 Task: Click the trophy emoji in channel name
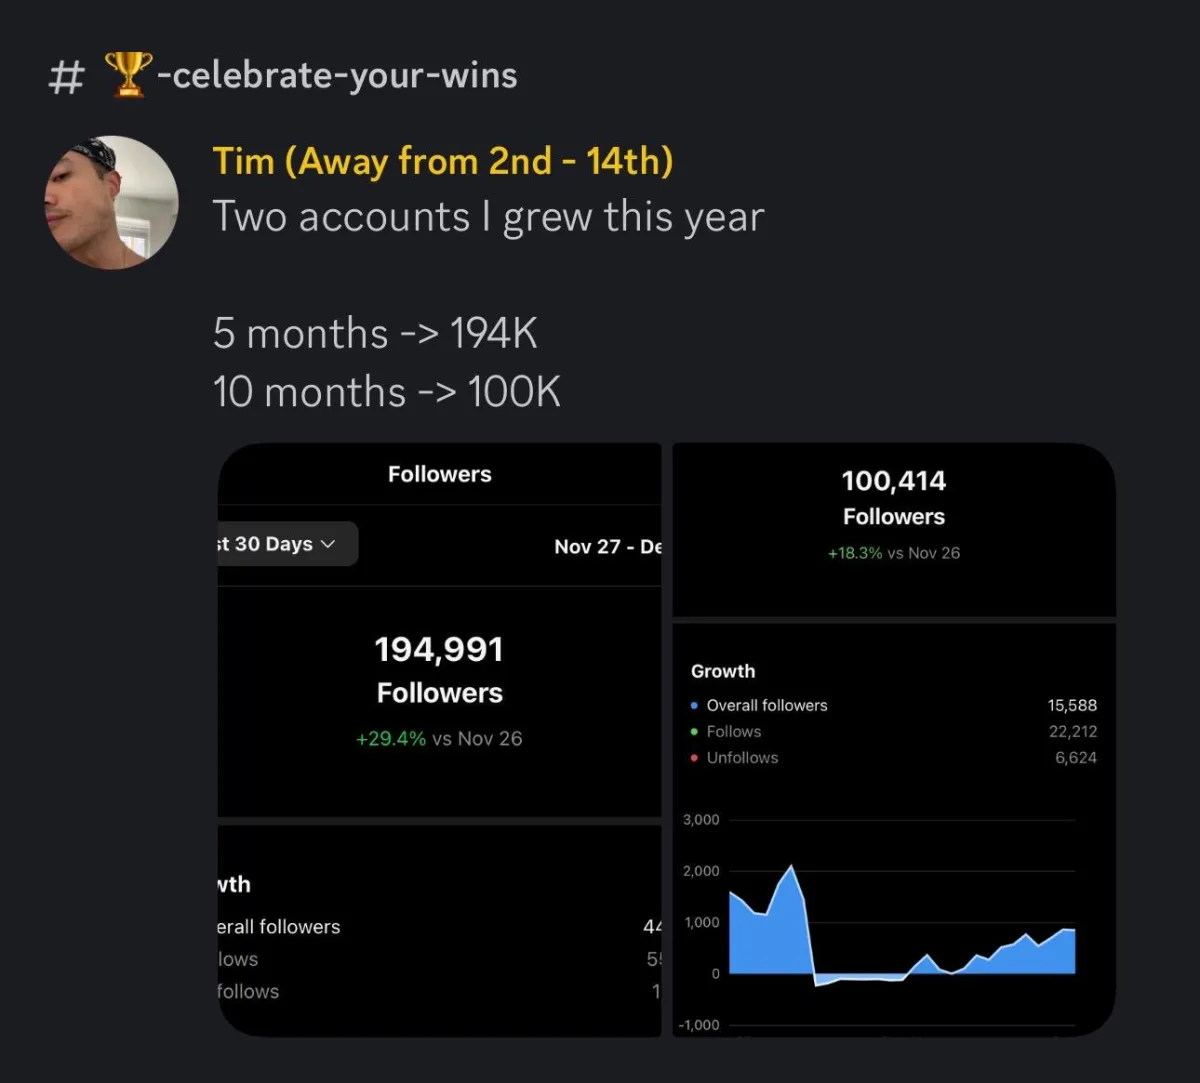(129, 75)
